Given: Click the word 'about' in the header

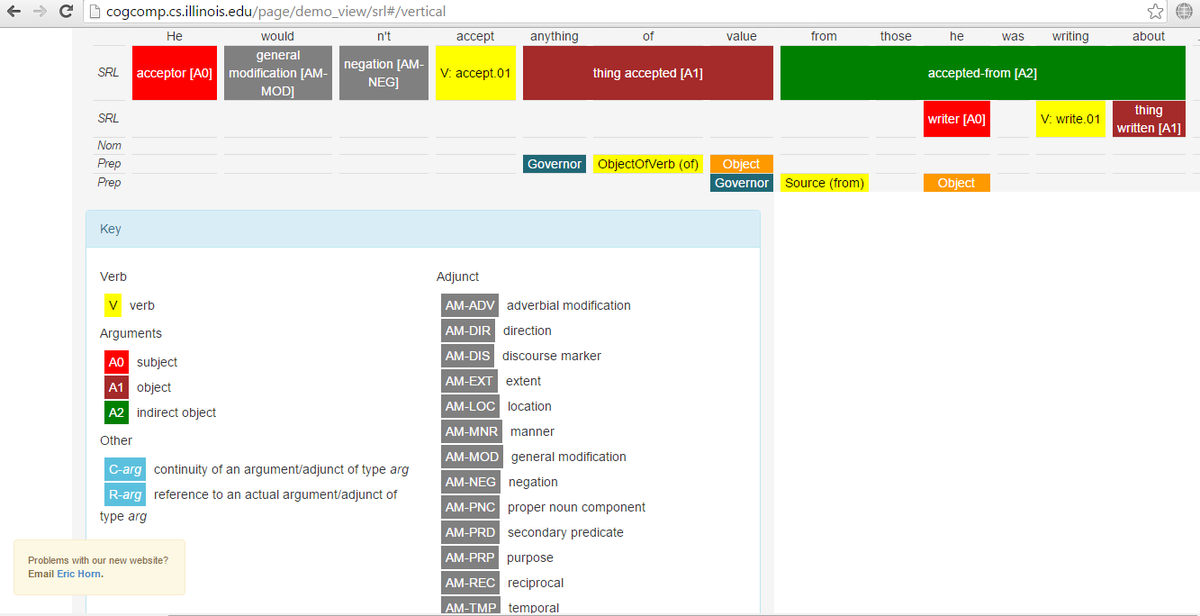Looking at the screenshot, I should point(1148,36).
